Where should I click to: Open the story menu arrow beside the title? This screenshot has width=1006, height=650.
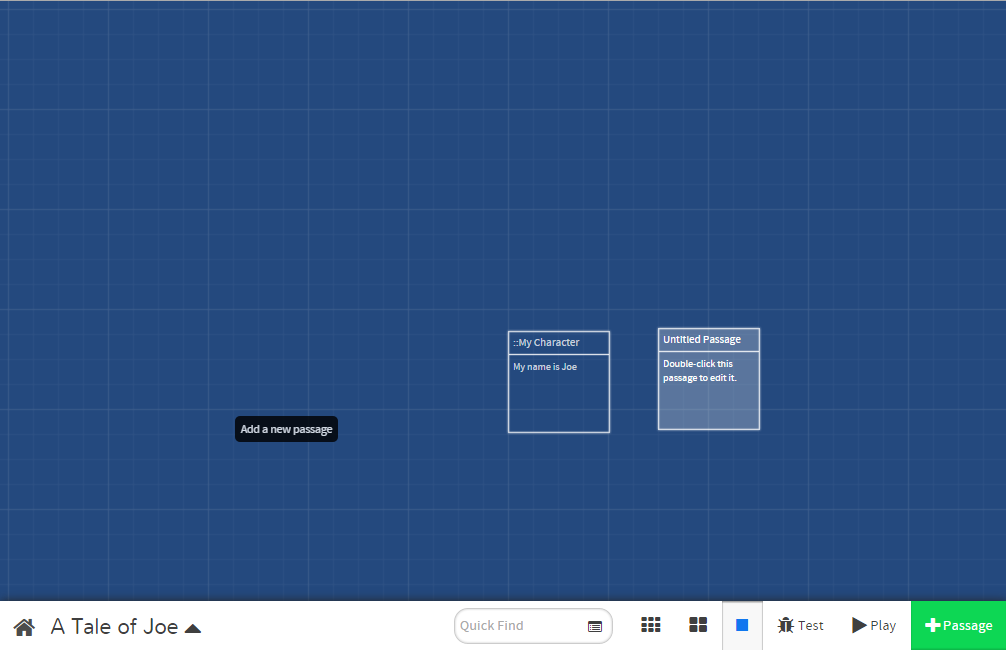[193, 628]
